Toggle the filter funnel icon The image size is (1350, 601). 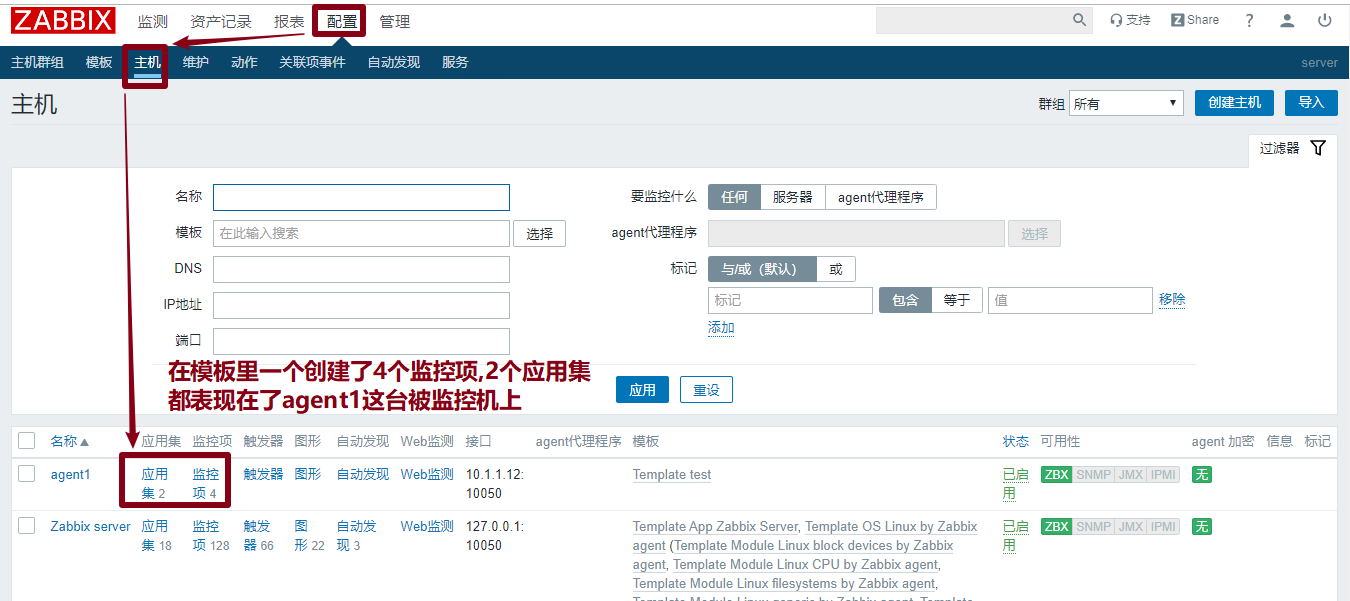pos(1318,148)
